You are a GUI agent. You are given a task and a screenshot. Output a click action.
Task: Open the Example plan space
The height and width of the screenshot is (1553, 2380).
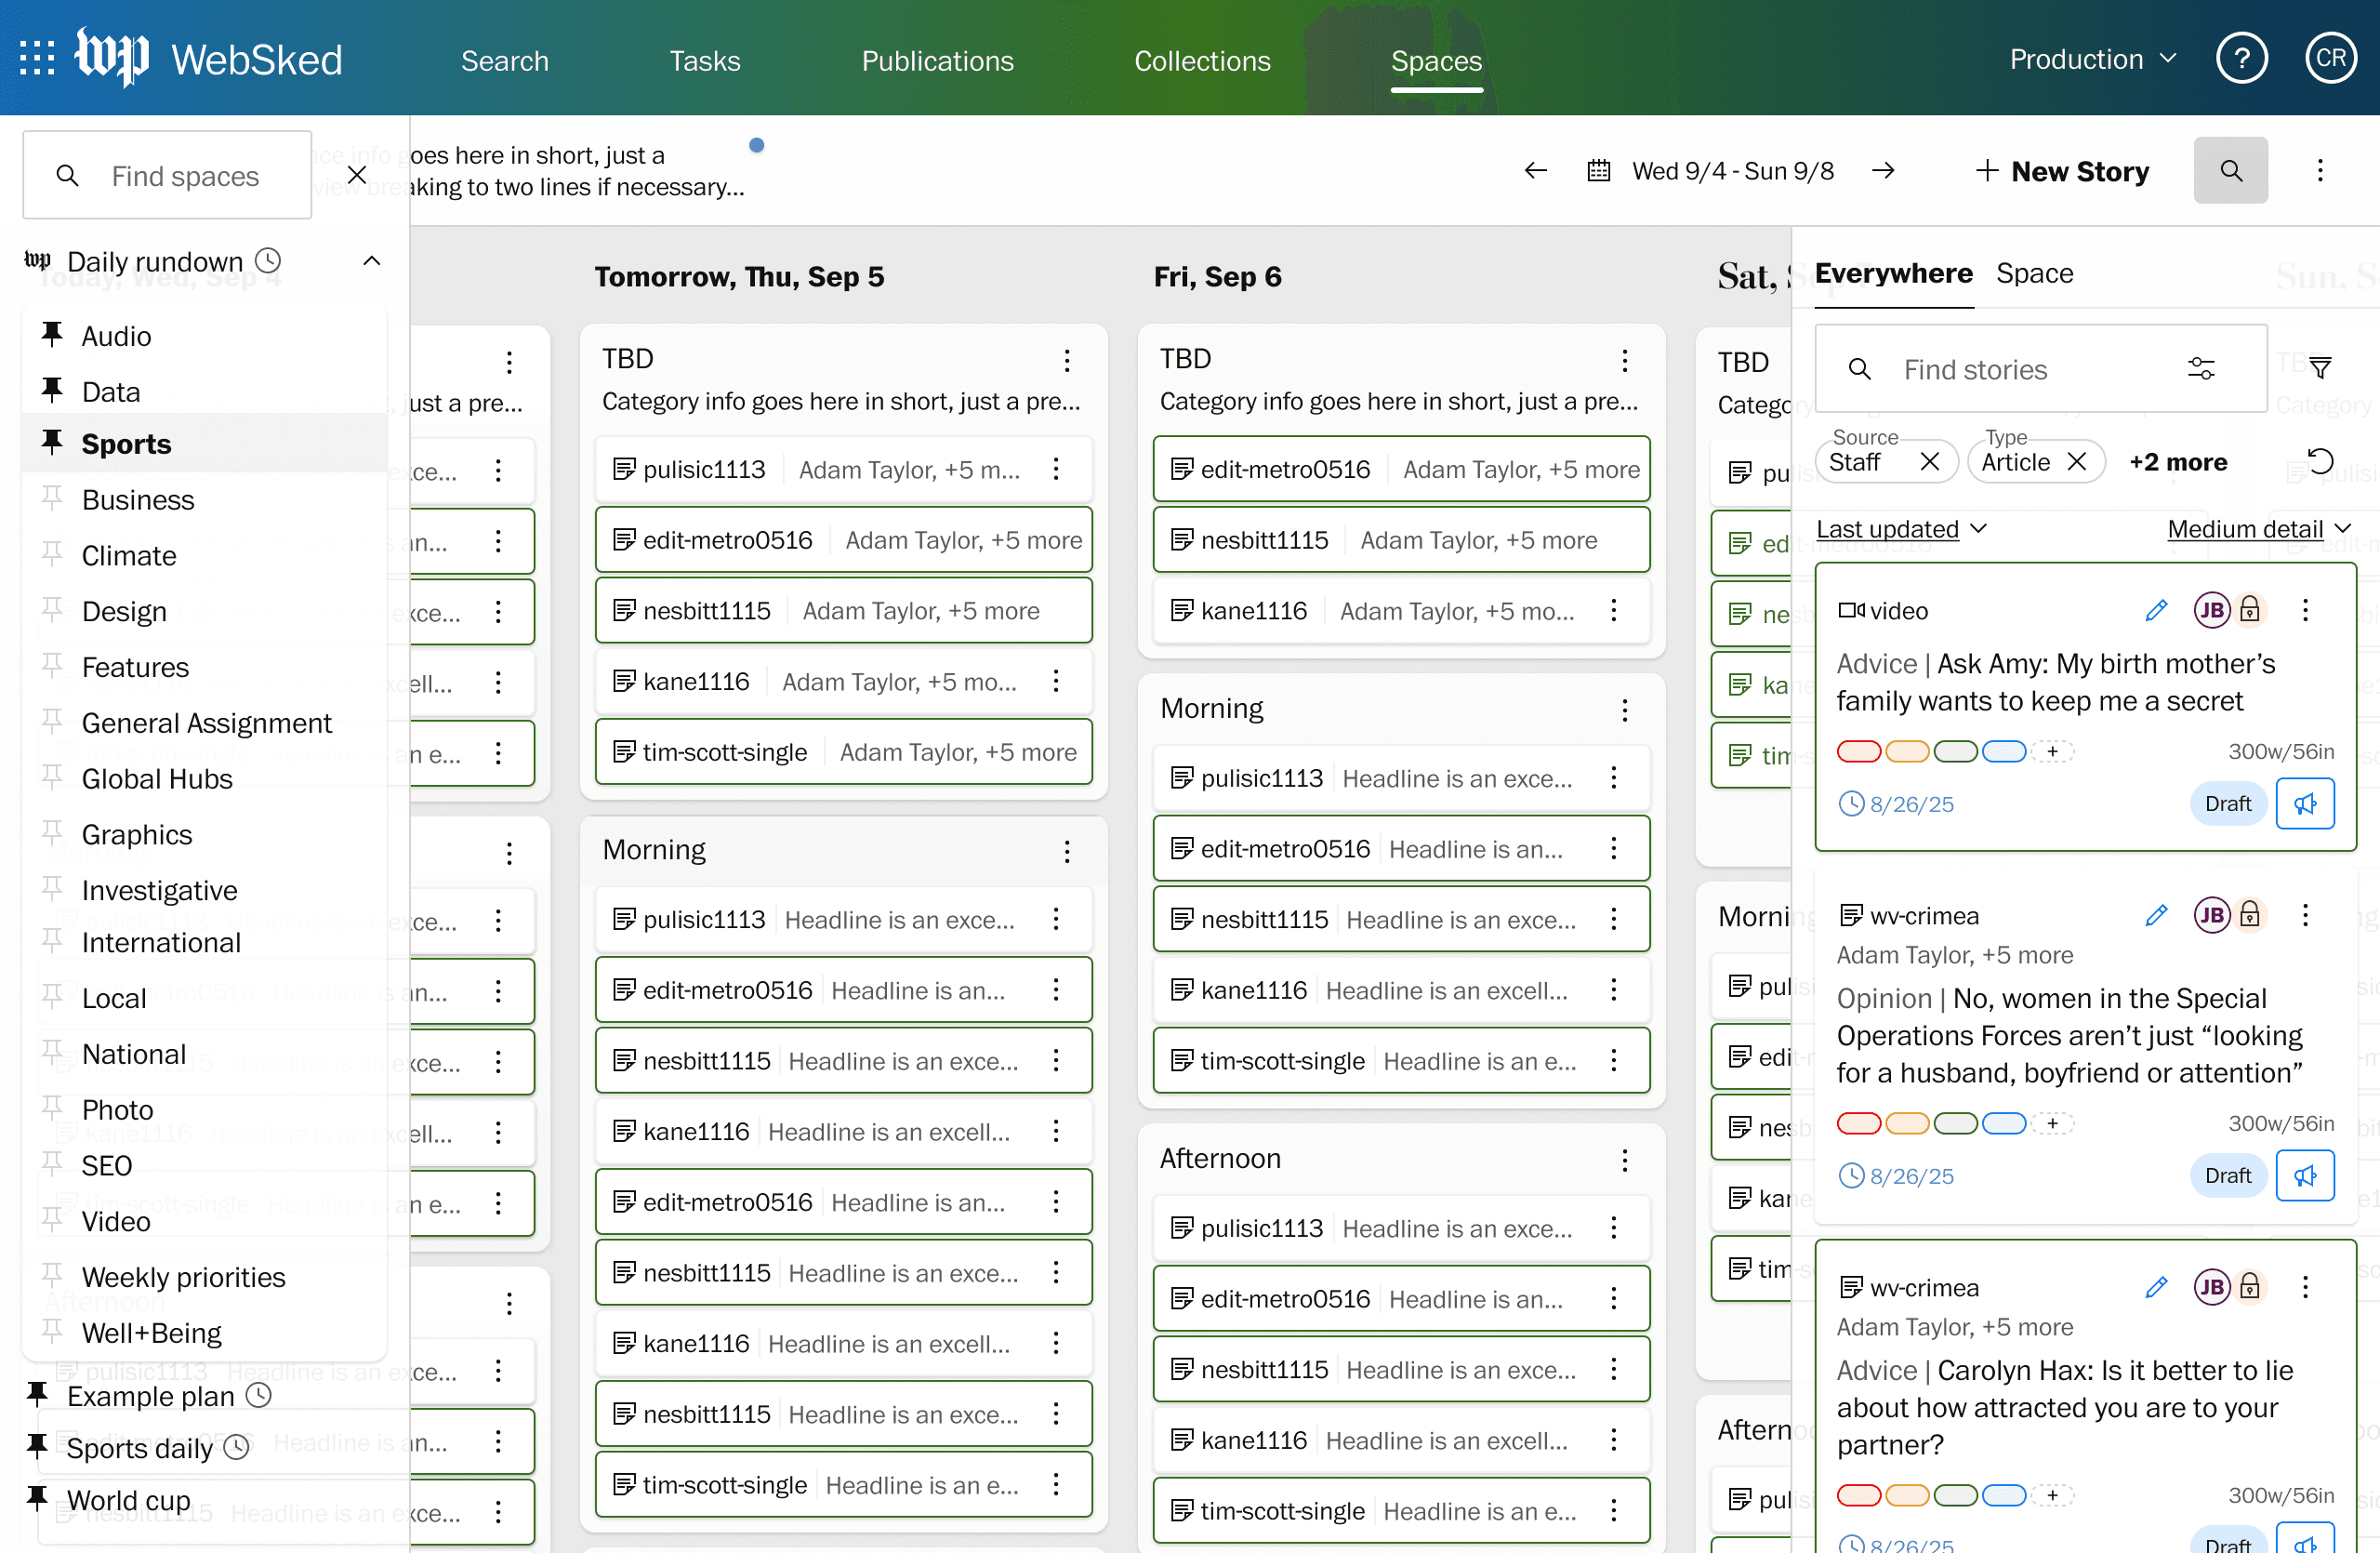tap(150, 1396)
